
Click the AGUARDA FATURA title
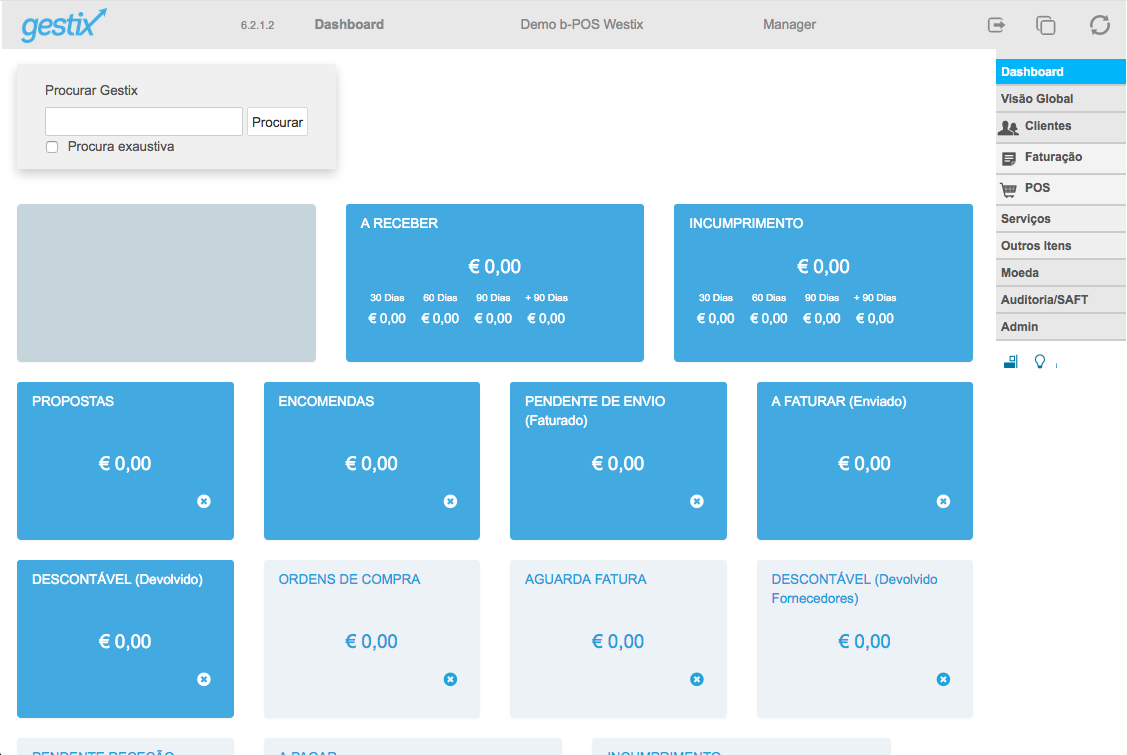click(x=586, y=580)
